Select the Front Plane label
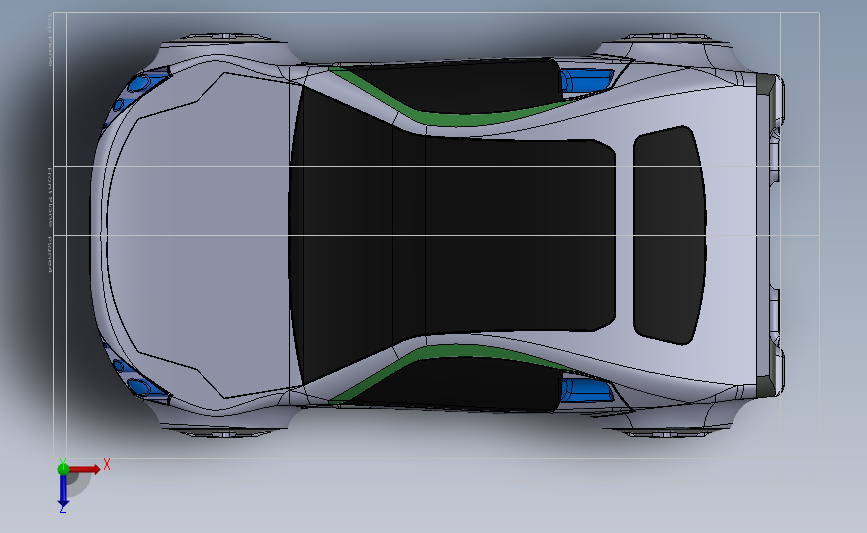 tap(49, 197)
